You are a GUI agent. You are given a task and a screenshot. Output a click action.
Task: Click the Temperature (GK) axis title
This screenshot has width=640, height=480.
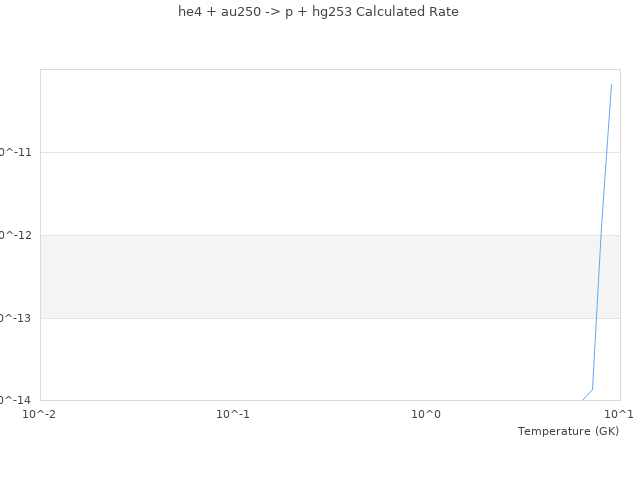[x=568, y=431]
